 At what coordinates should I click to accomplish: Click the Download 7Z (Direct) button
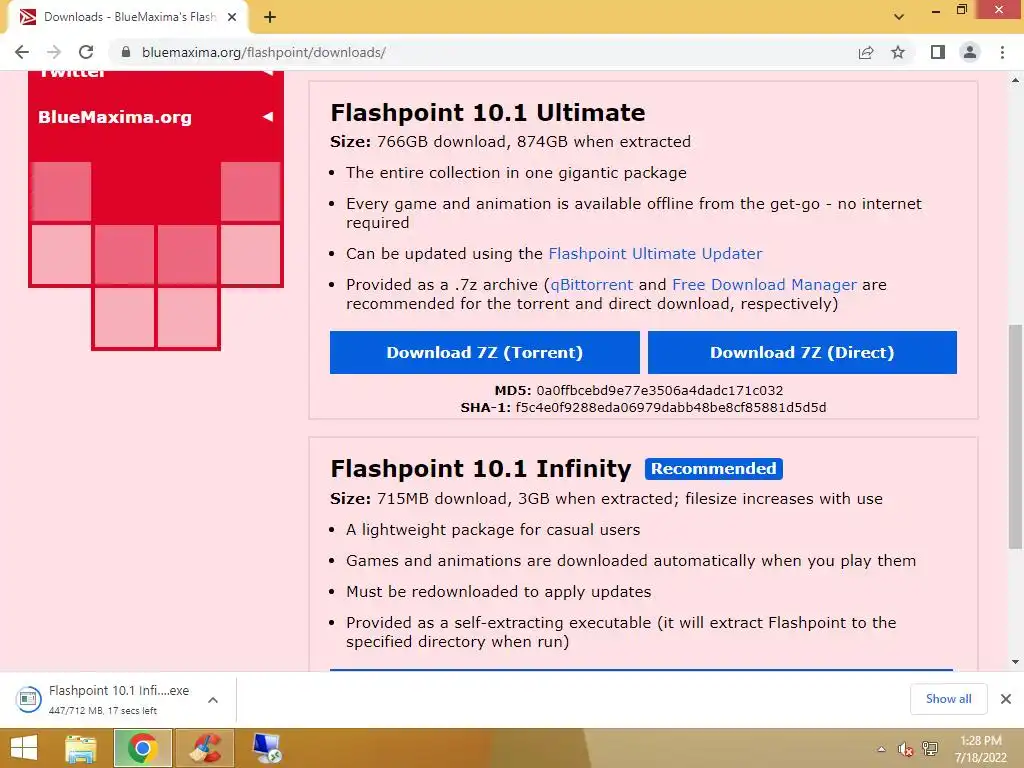click(802, 353)
